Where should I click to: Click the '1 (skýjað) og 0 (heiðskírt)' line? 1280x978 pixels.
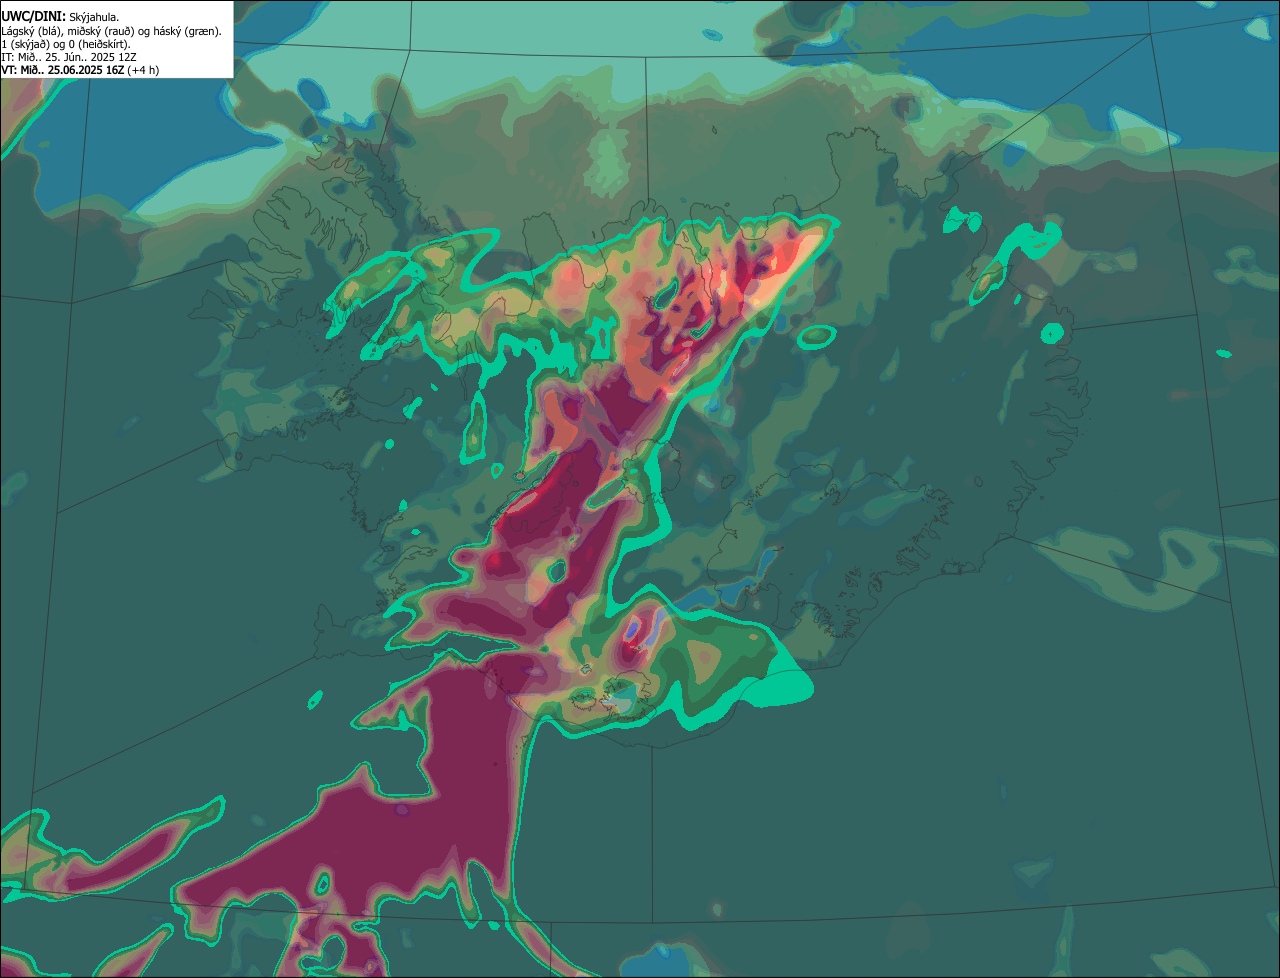point(66,44)
